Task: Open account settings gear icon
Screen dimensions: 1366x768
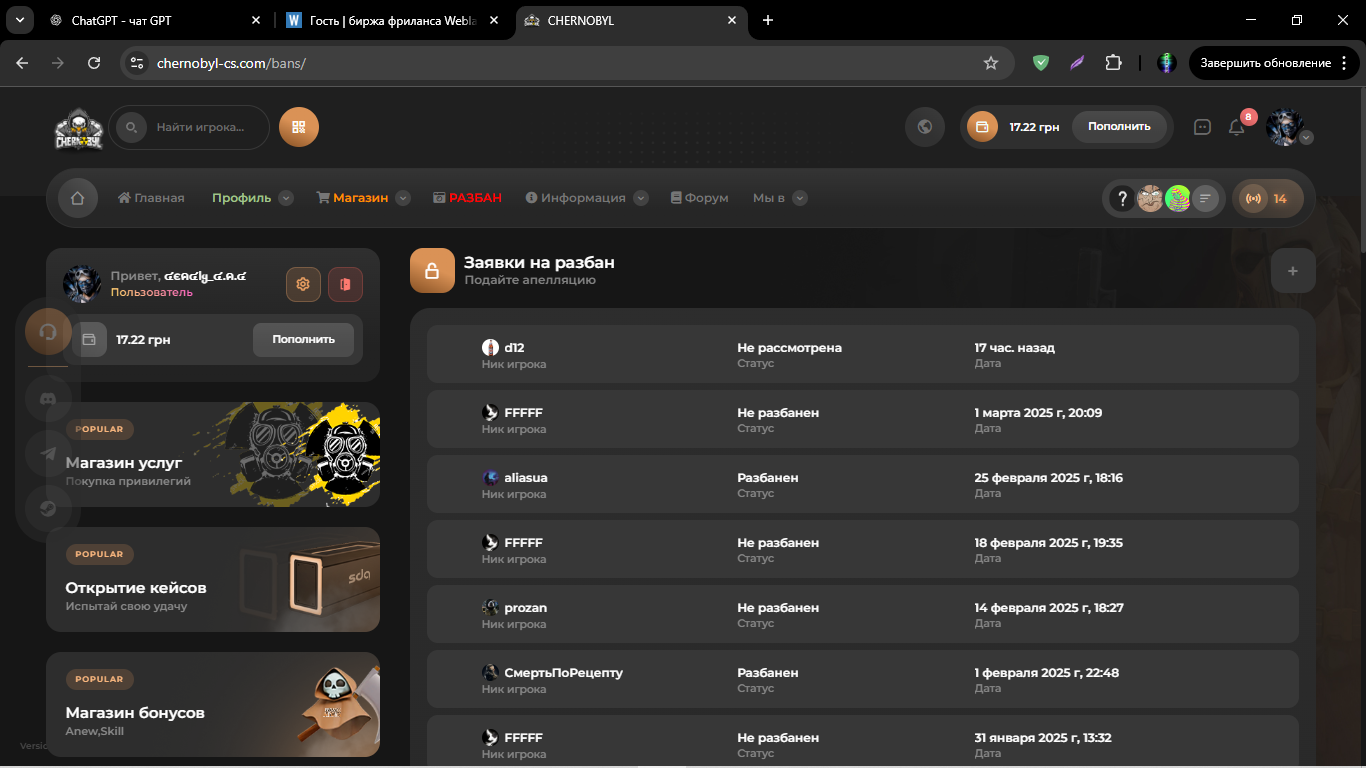Action: (x=303, y=284)
